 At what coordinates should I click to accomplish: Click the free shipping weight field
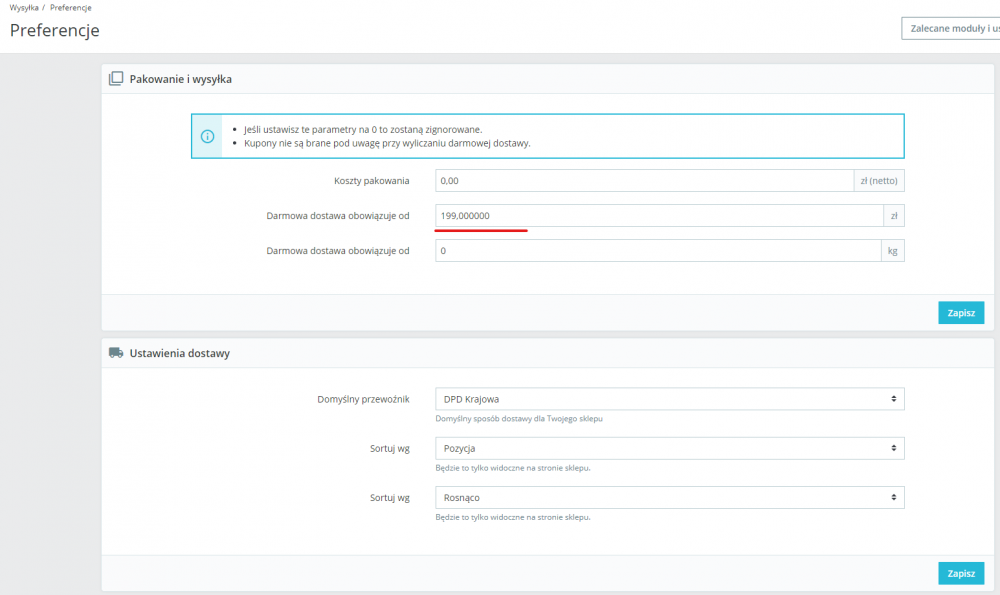(658, 251)
